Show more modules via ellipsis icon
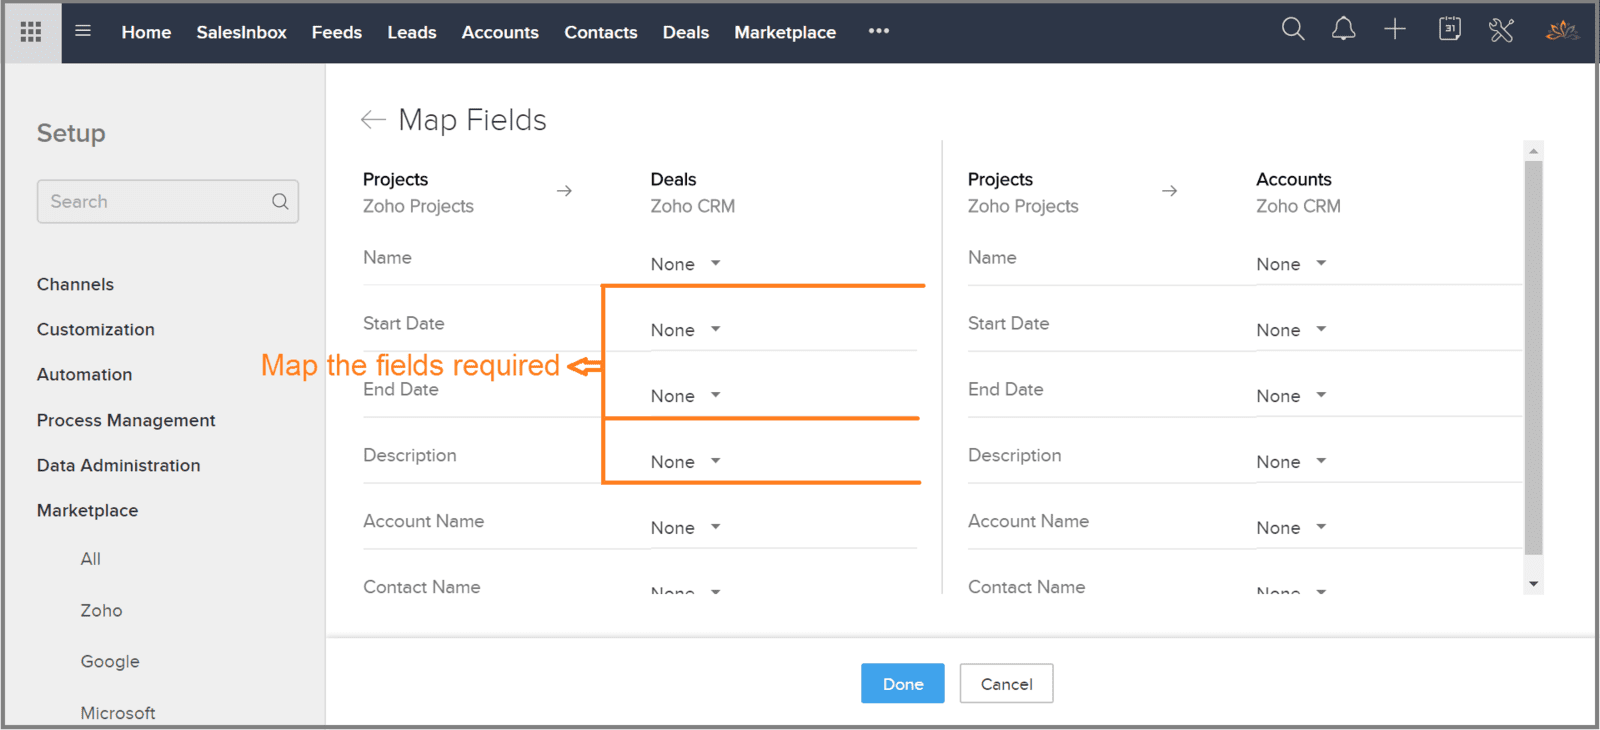 [x=879, y=31]
